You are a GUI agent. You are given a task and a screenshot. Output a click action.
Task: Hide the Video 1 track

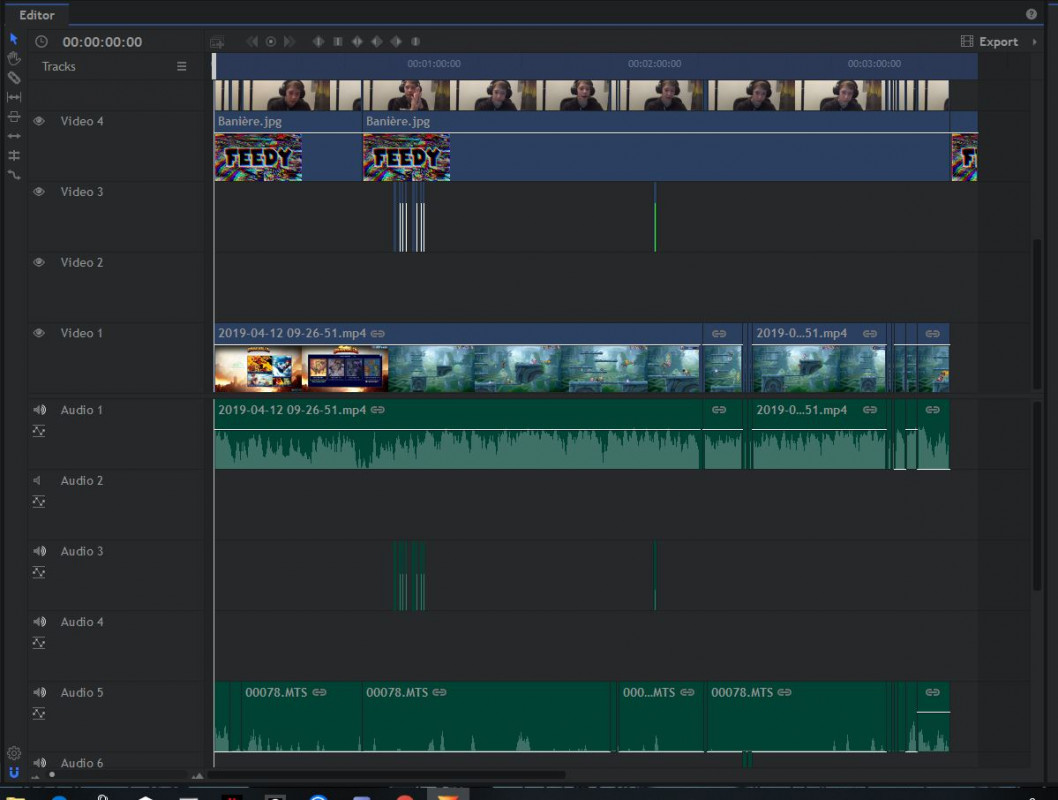(39, 333)
